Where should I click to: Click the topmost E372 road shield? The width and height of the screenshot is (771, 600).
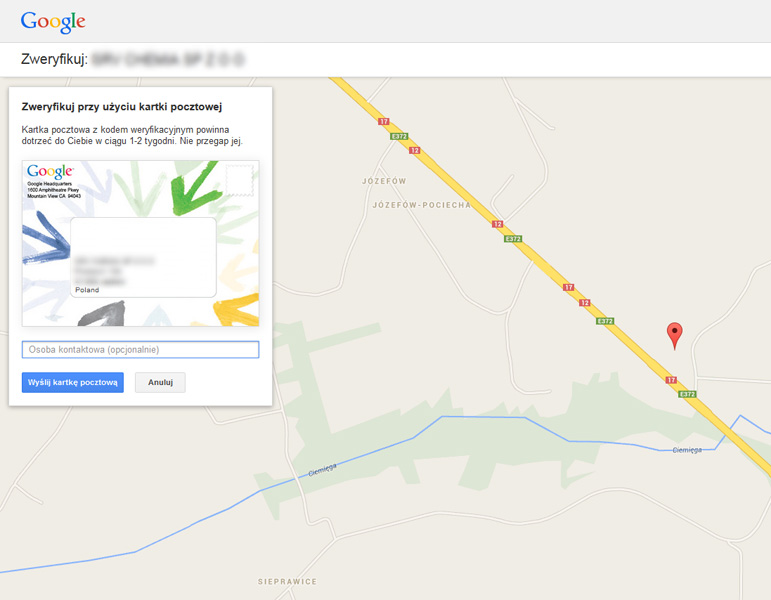[399, 136]
